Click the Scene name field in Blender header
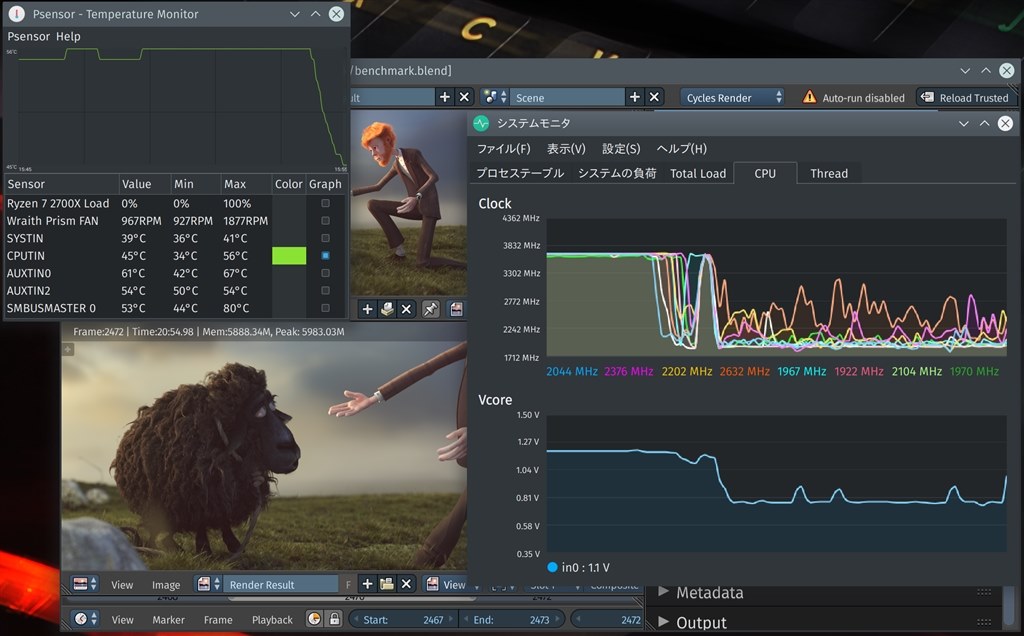This screenshot has width=1024, height=636. tap(567, 97)
